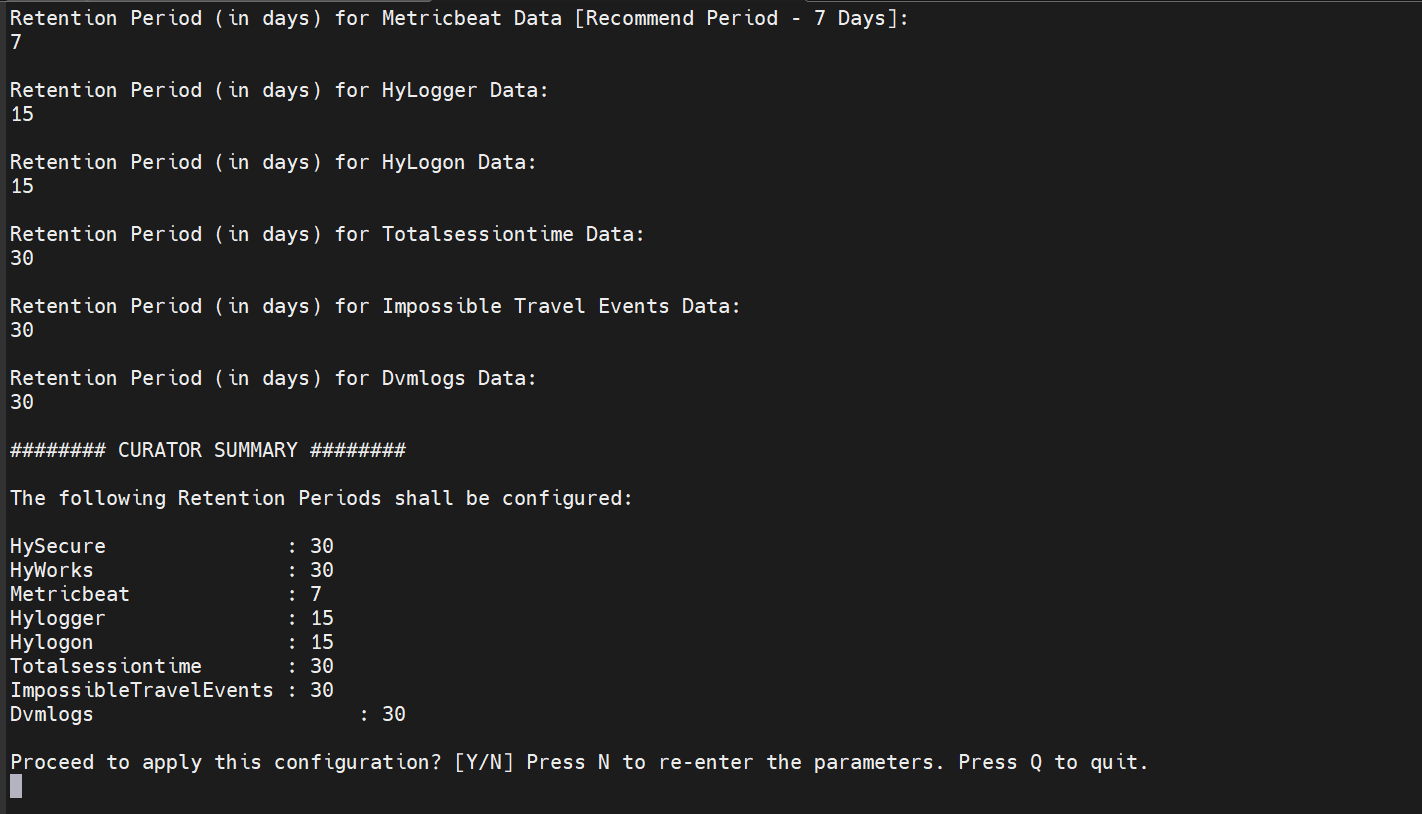The width and height of the screenshot is (1422, 814).
Task: Click the Hylogger row in the summary
Action: (x=171, y=618)
